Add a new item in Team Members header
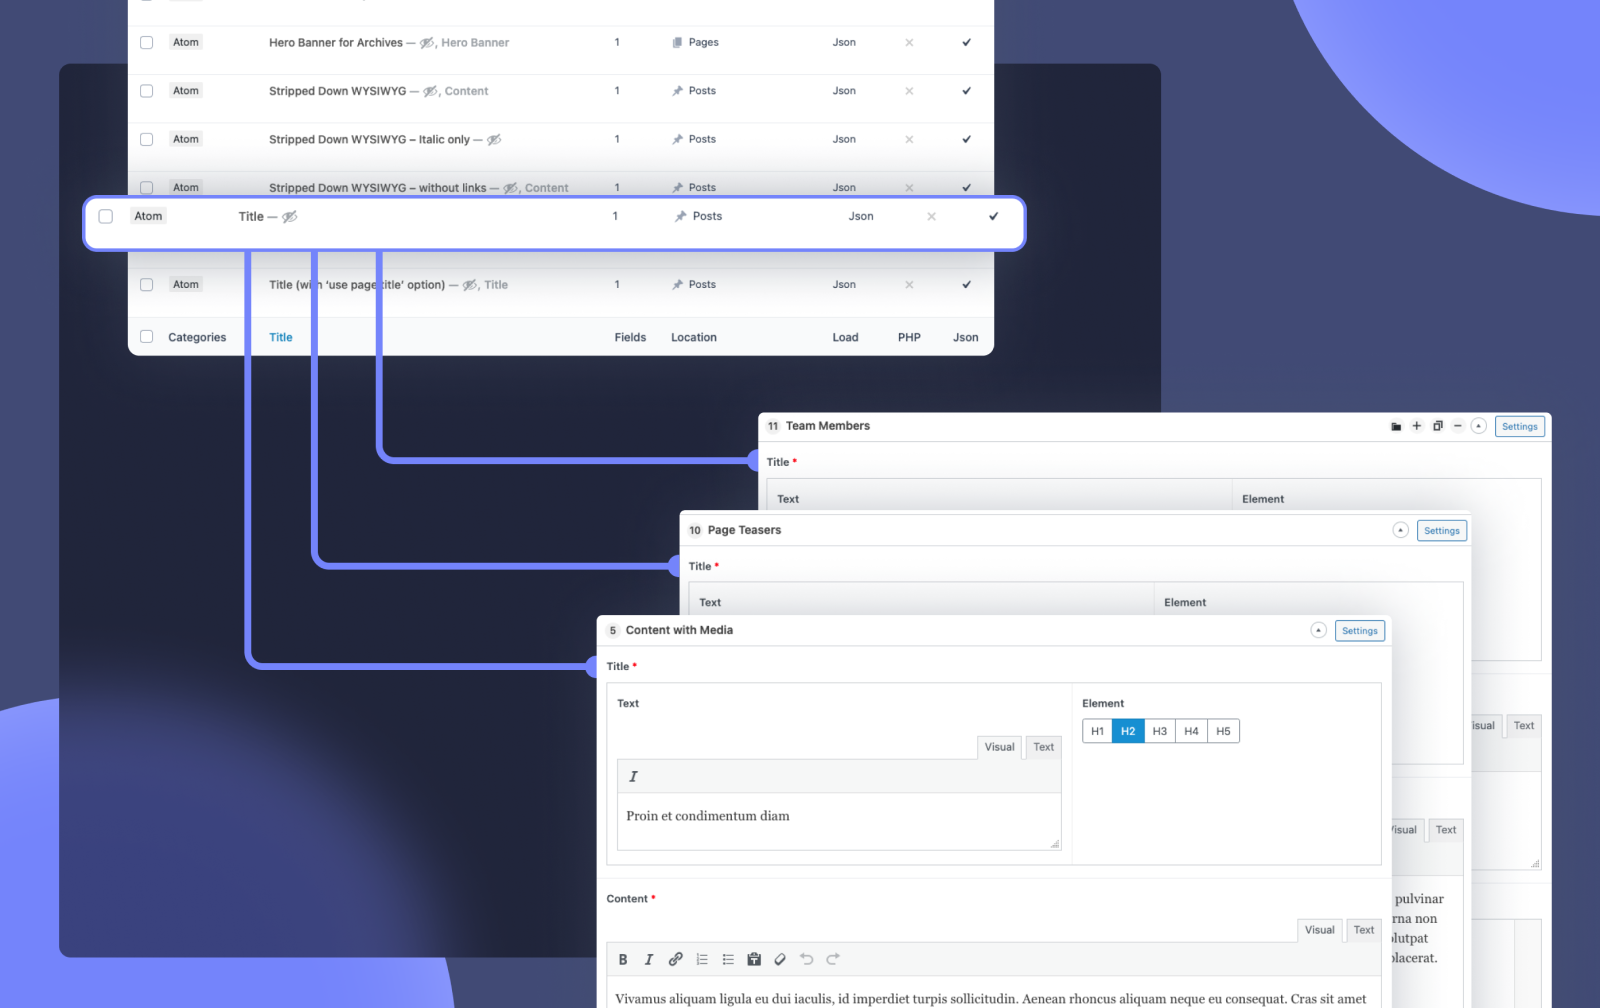This screenshot has width=1600, height=1008. pyautogui.click(x=1417, y=426)
